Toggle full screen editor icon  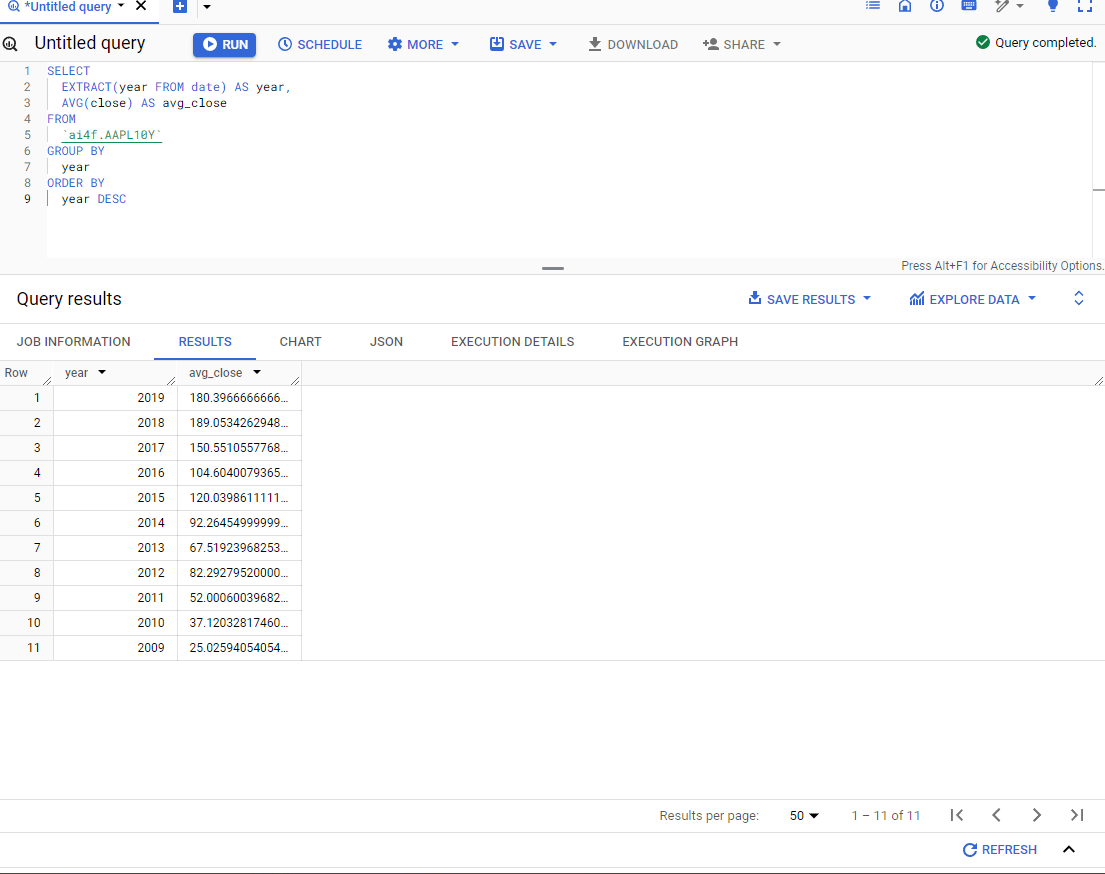click(x=1085, y=6)
